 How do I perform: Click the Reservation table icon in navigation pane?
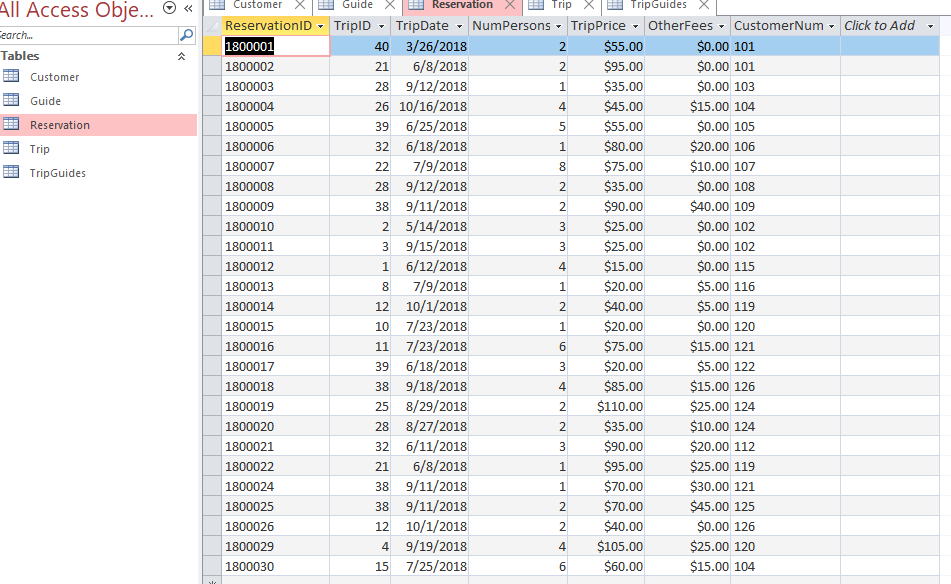(11, 124)
